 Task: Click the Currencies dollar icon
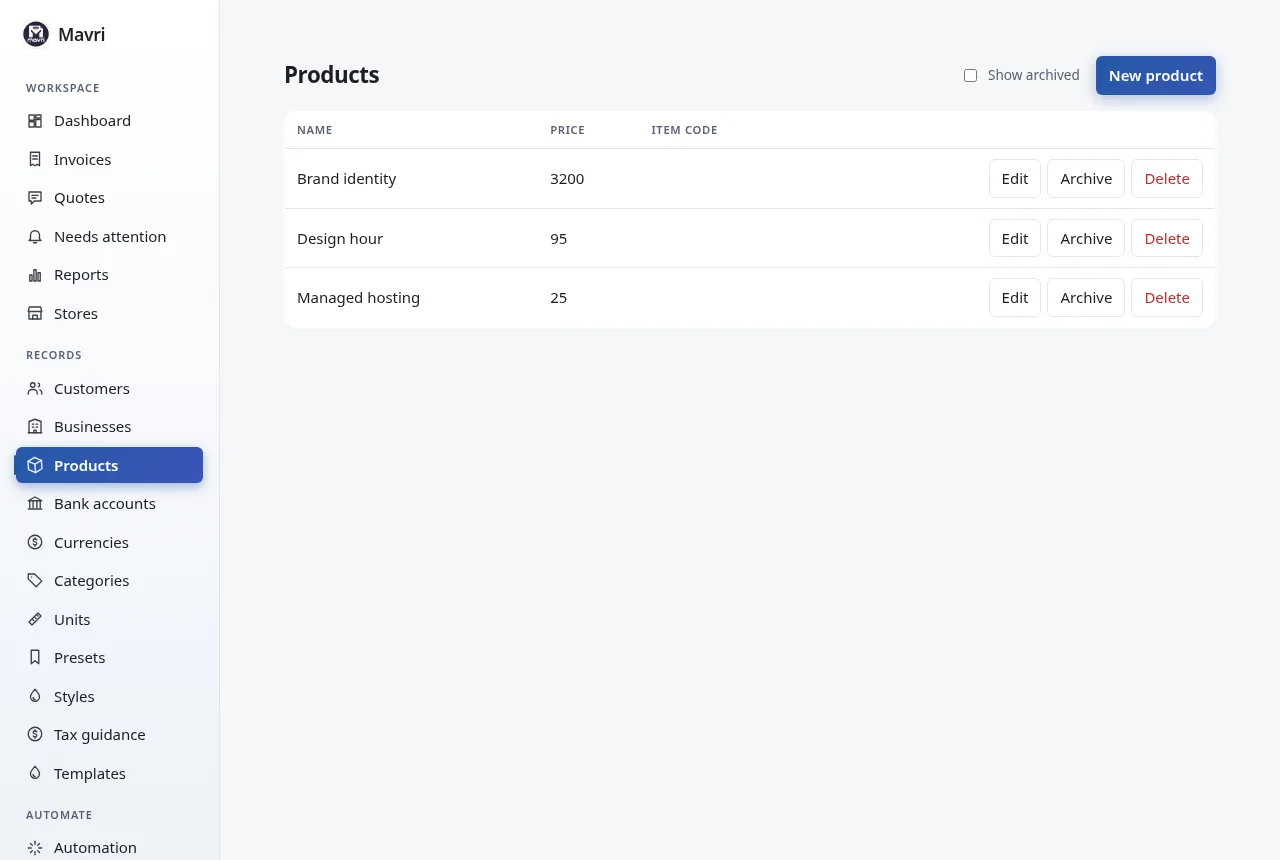(35, 543)
